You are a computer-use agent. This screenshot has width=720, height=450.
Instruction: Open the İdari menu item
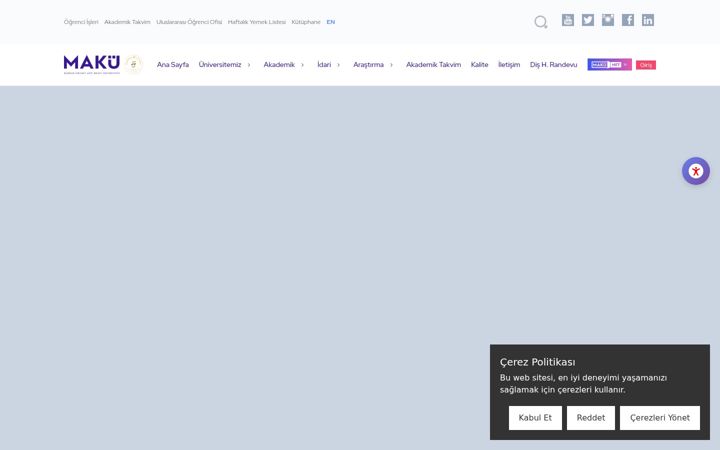click(x=324, y=65)
